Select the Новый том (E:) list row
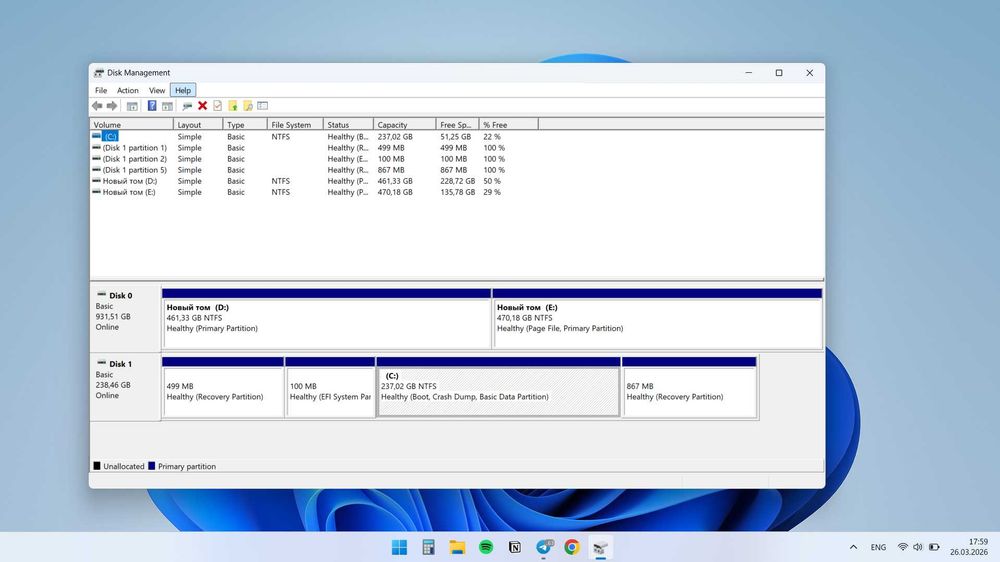 129,192
